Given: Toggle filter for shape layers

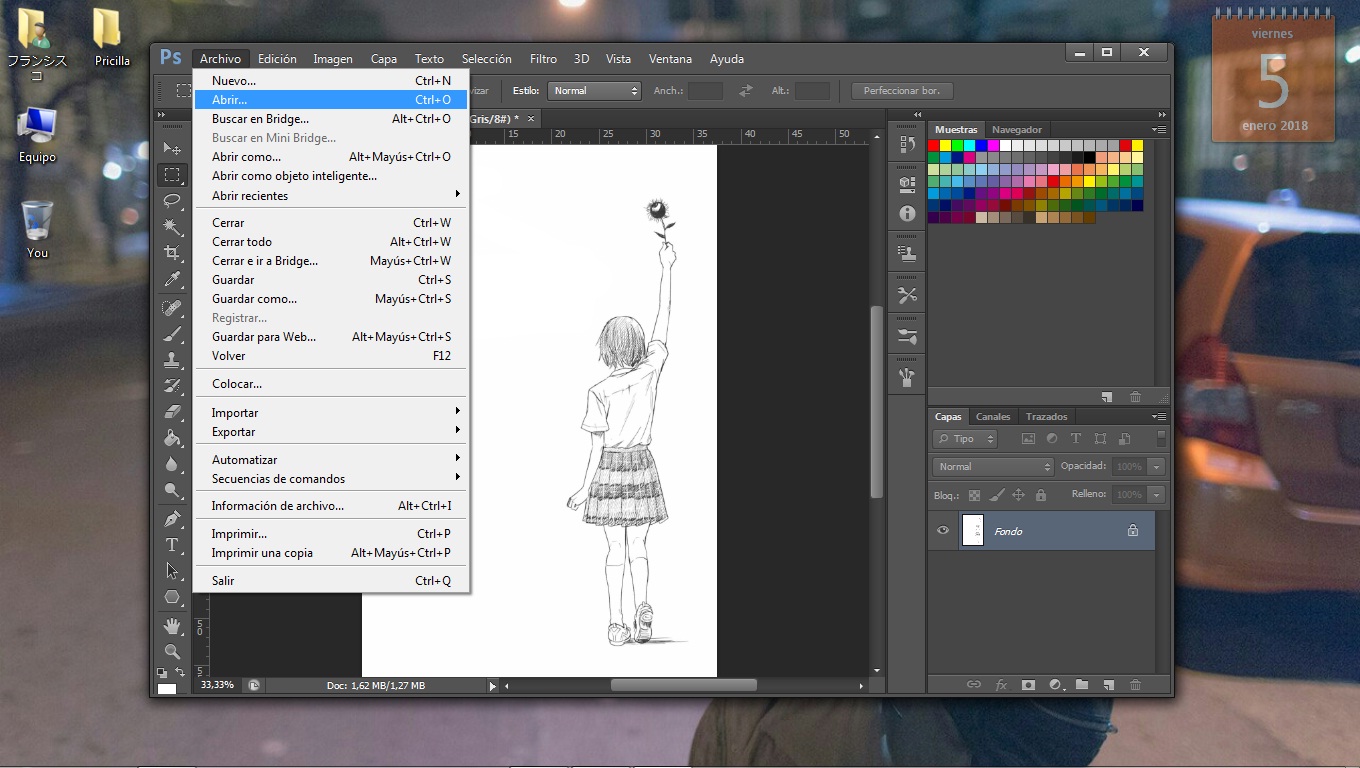Looking at the screenshot, I should pos(1100,439).
